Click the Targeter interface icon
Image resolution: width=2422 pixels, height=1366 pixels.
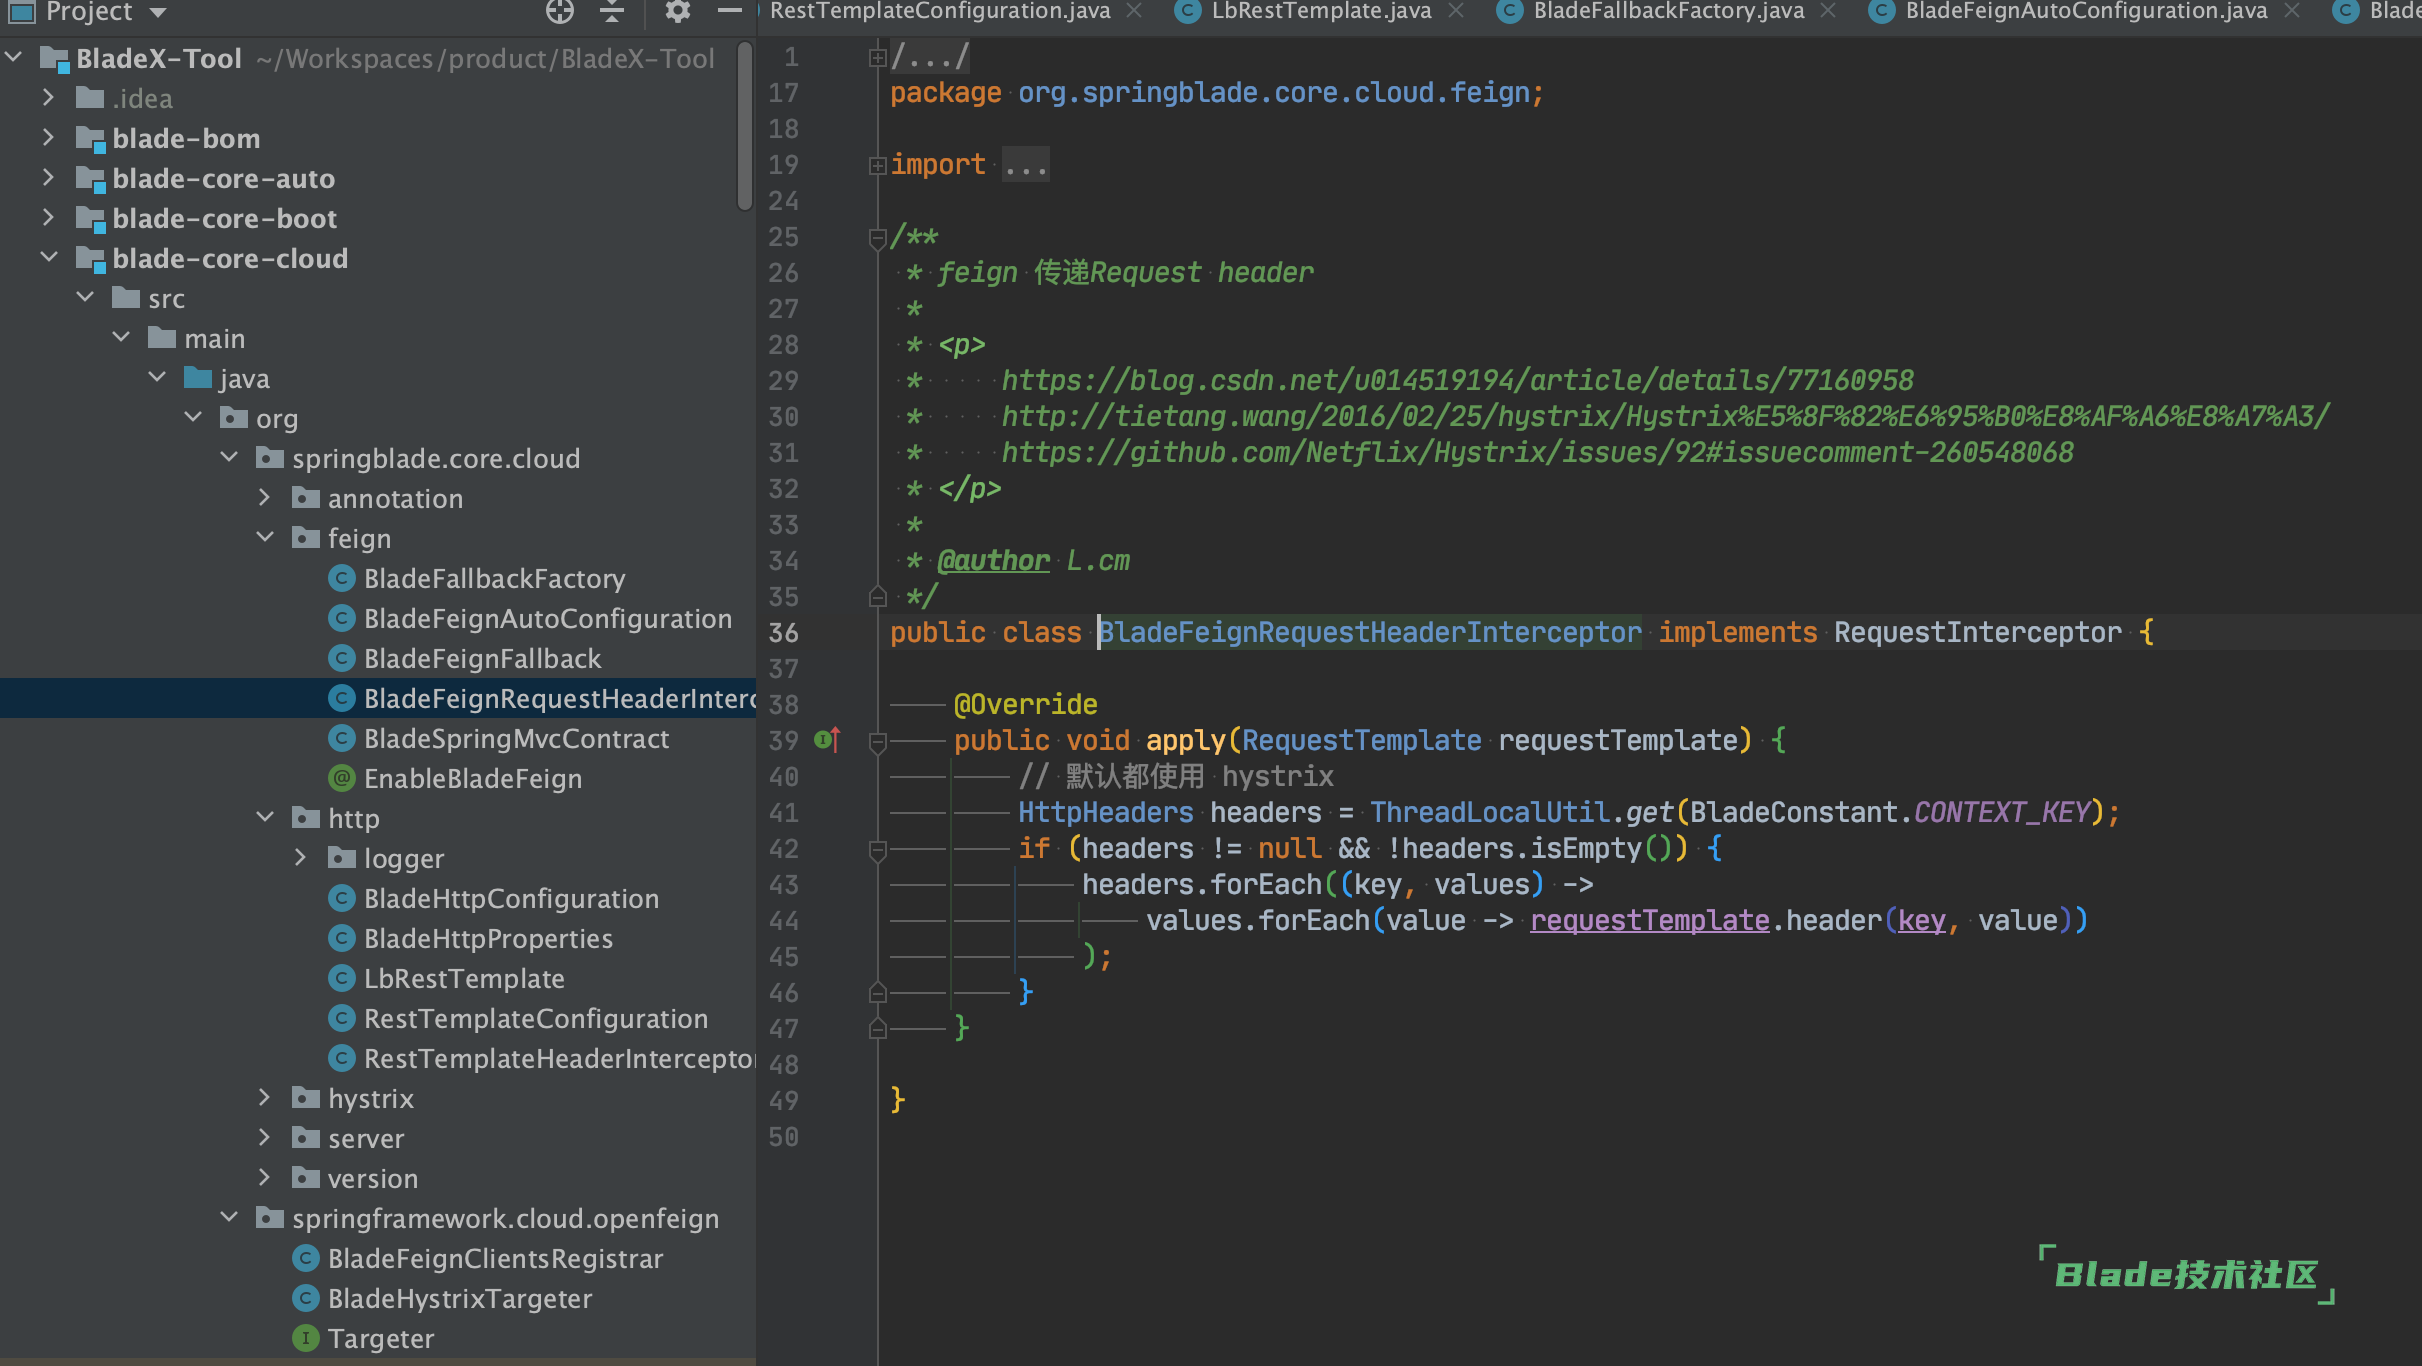[306, 1338]
